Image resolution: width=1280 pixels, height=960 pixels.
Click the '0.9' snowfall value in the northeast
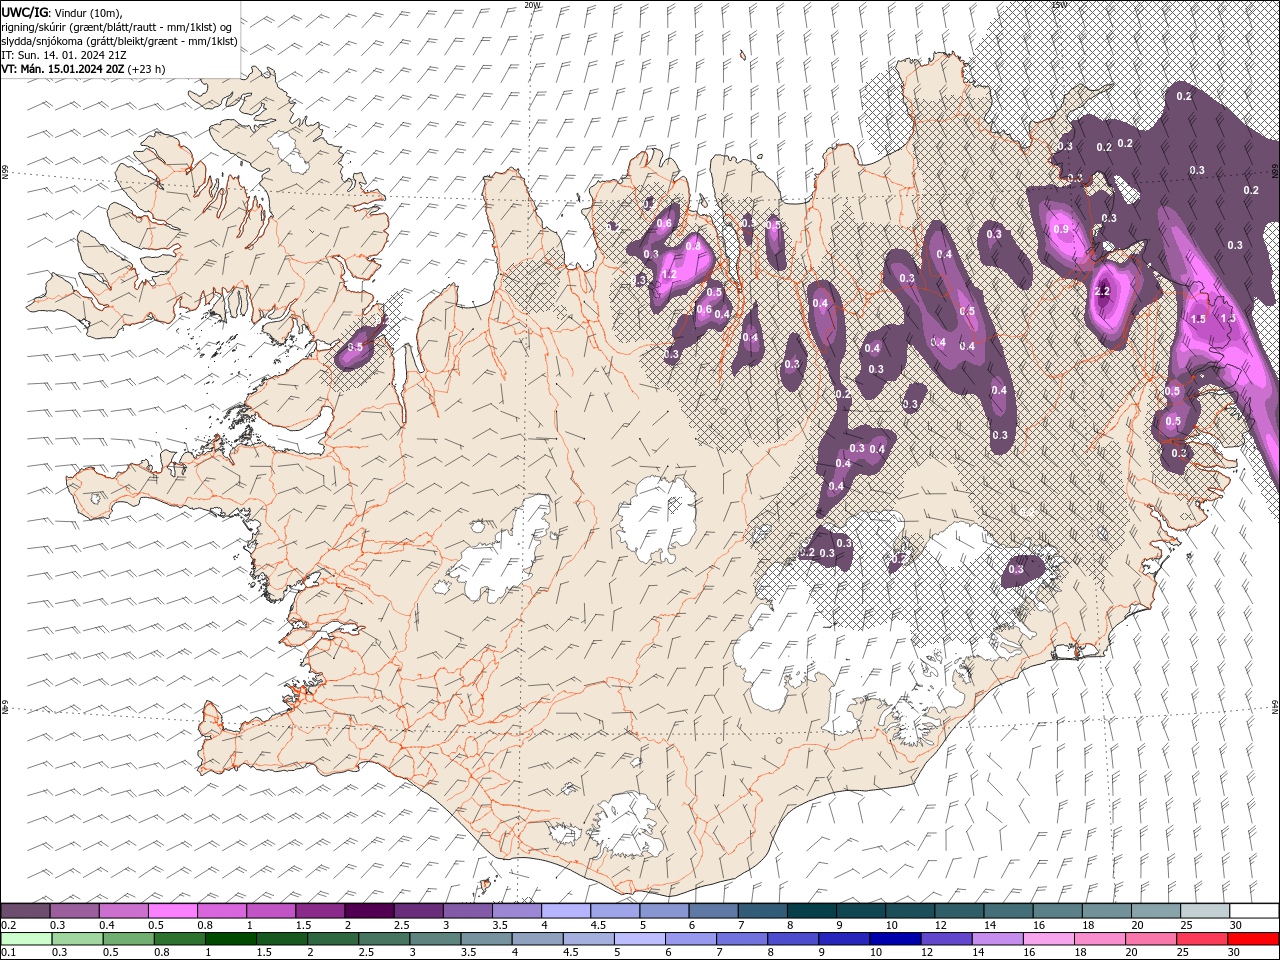1060,229
